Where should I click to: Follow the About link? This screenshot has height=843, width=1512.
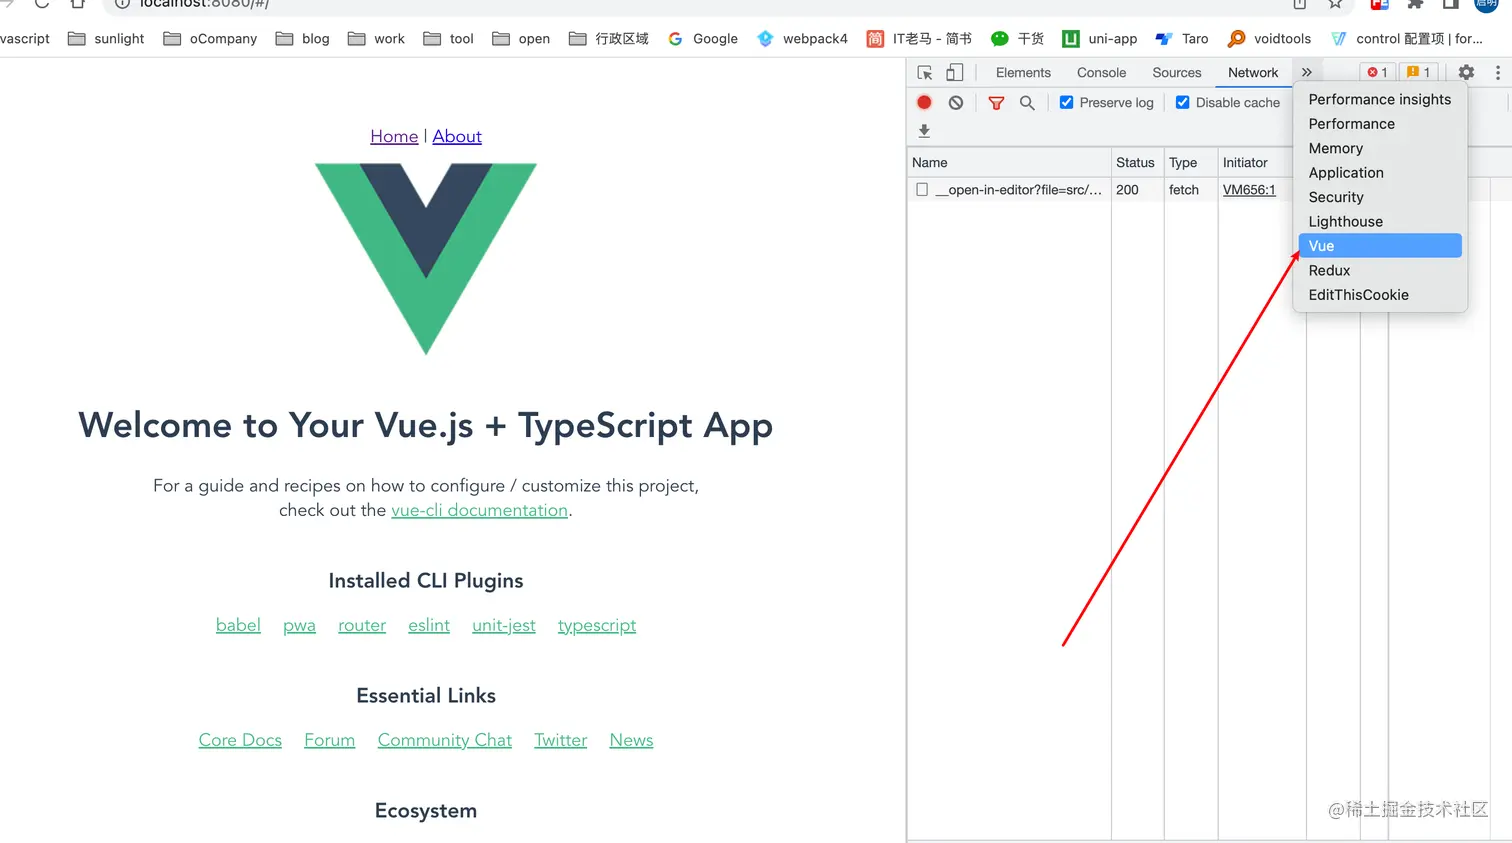[457, 136]
